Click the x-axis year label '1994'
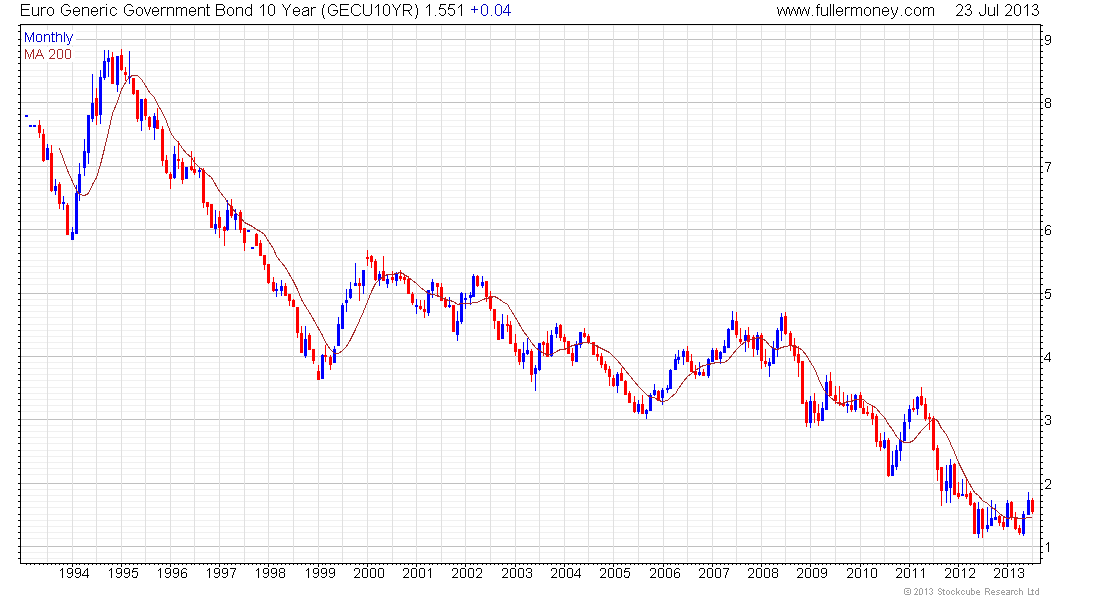 click(74, 573)
